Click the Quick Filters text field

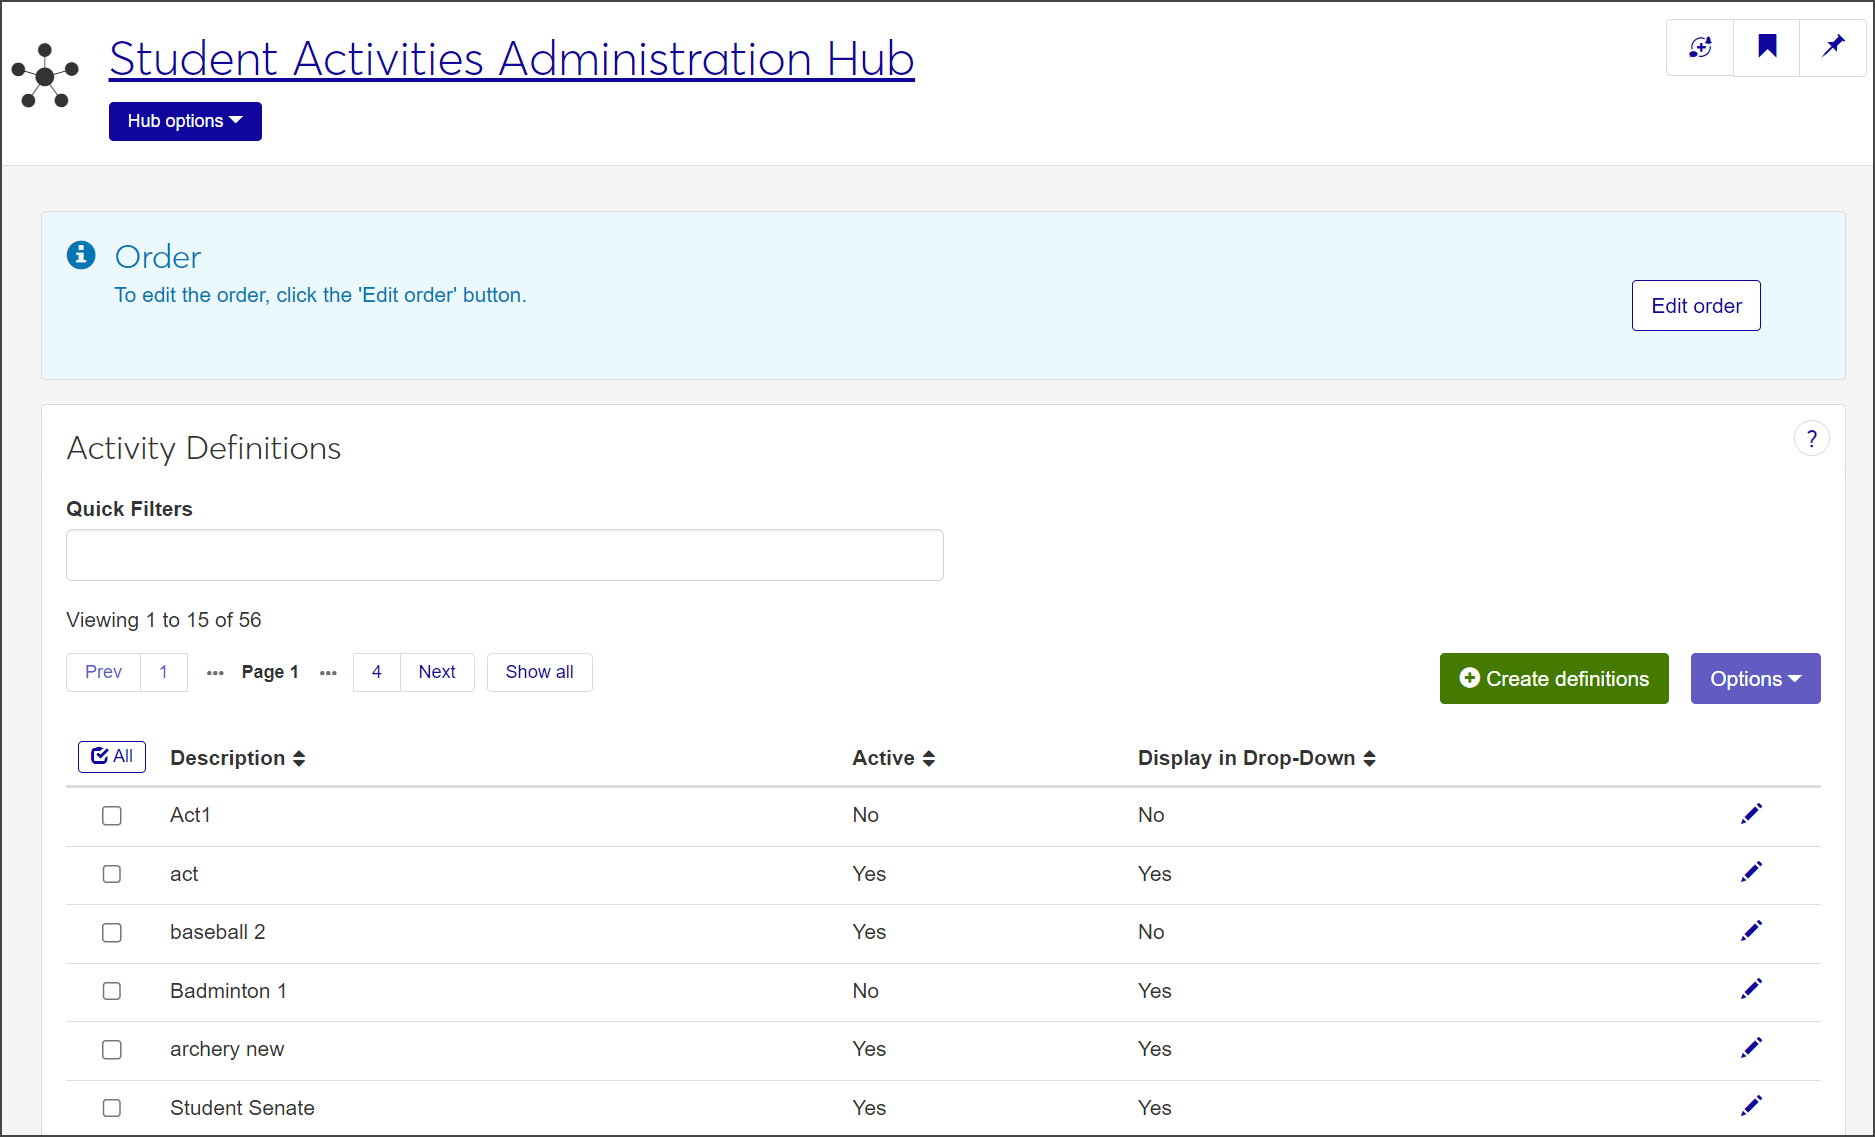pos(504,555)
